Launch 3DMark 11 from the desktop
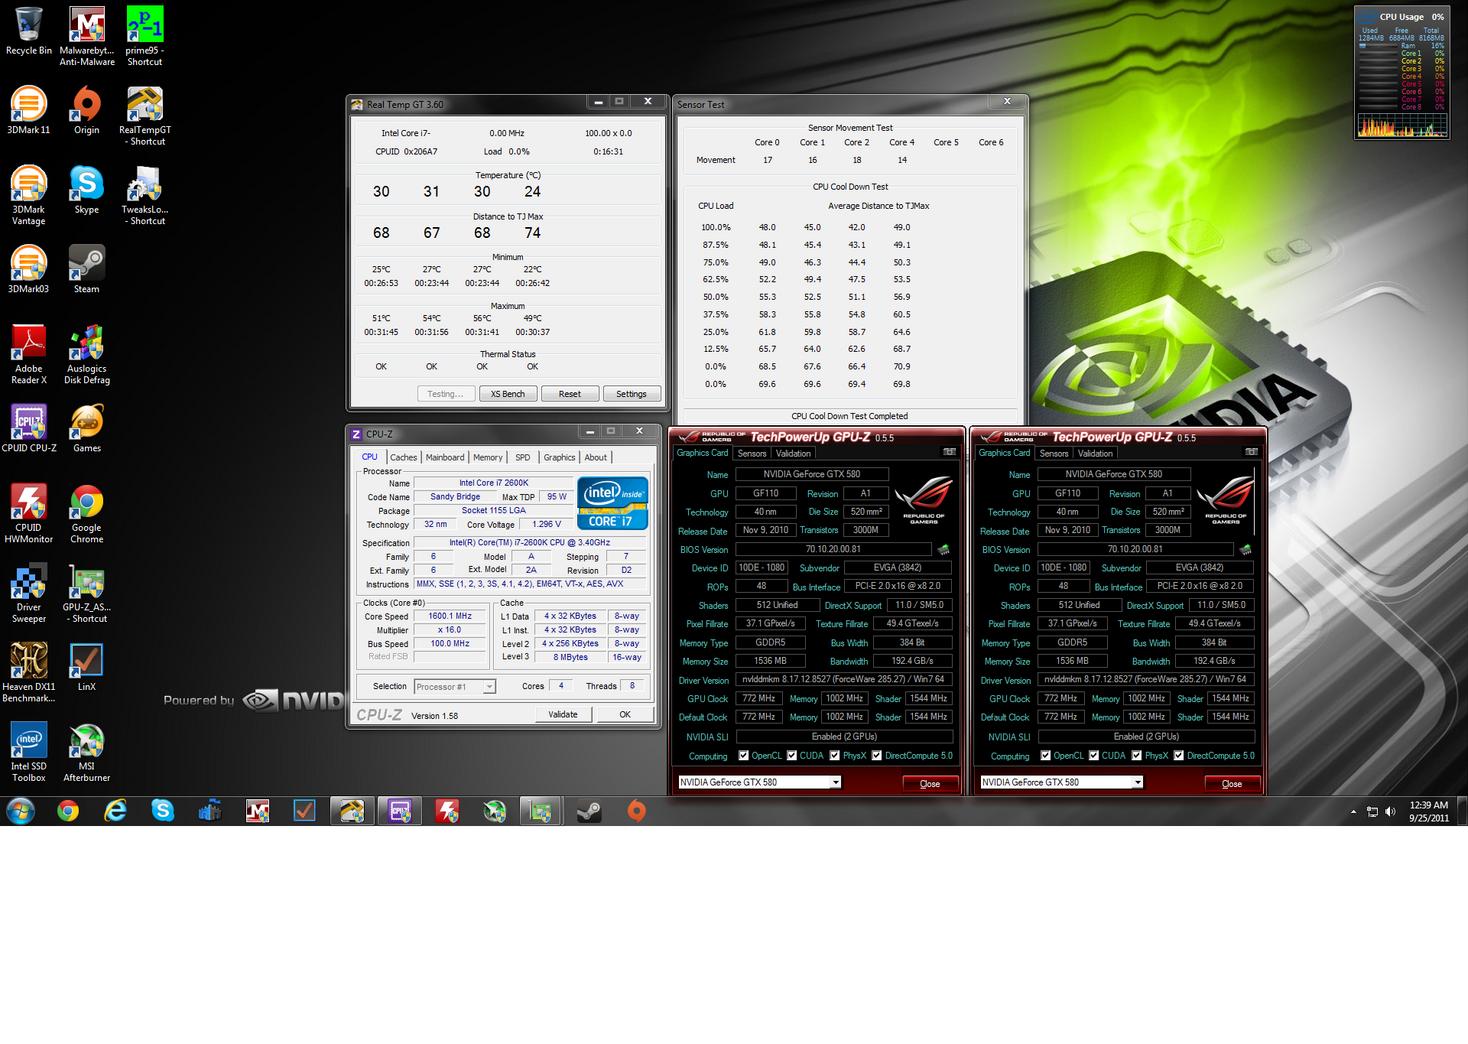This screenshot has height=1044, width=1468. [x=29, y=110]
